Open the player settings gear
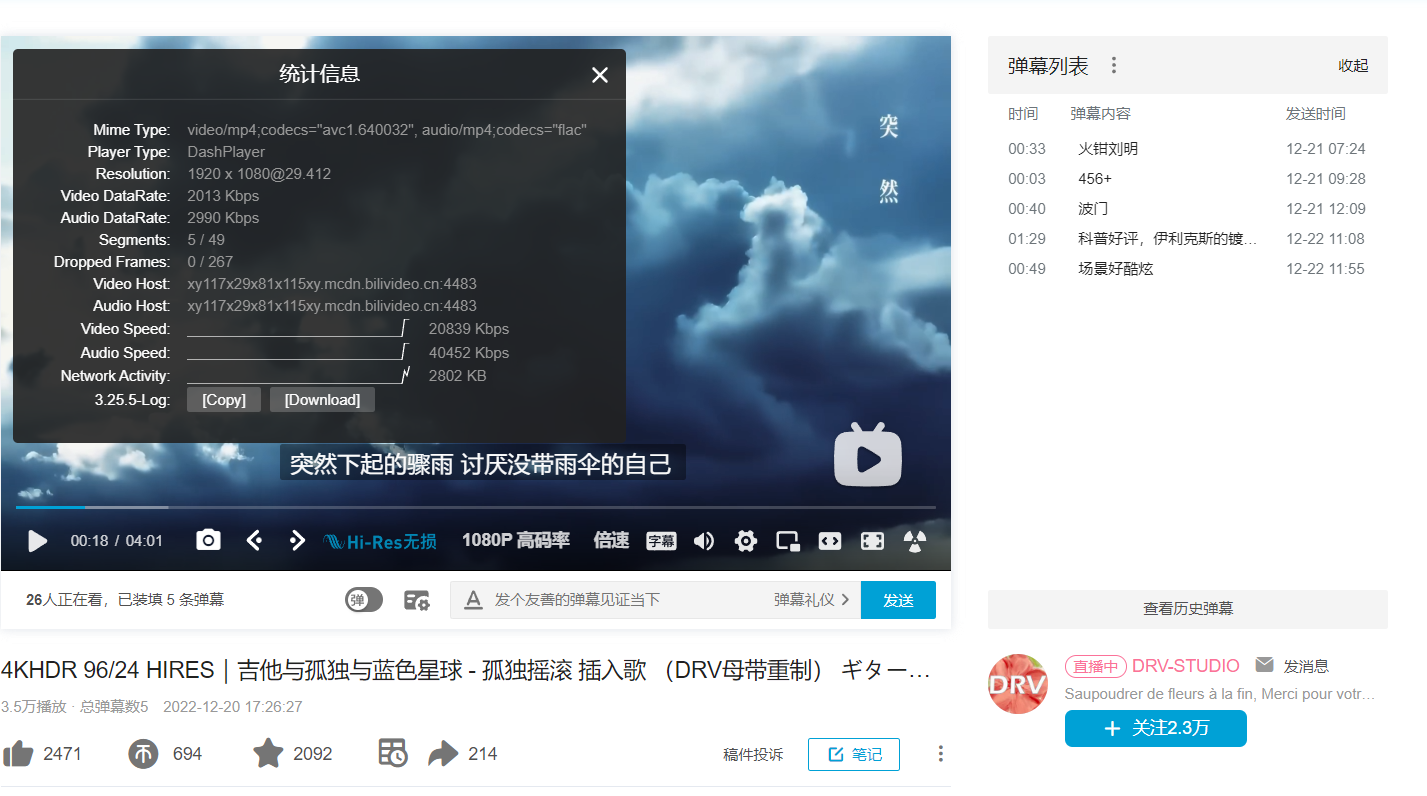1427x796 pixels. pos(745,540)
